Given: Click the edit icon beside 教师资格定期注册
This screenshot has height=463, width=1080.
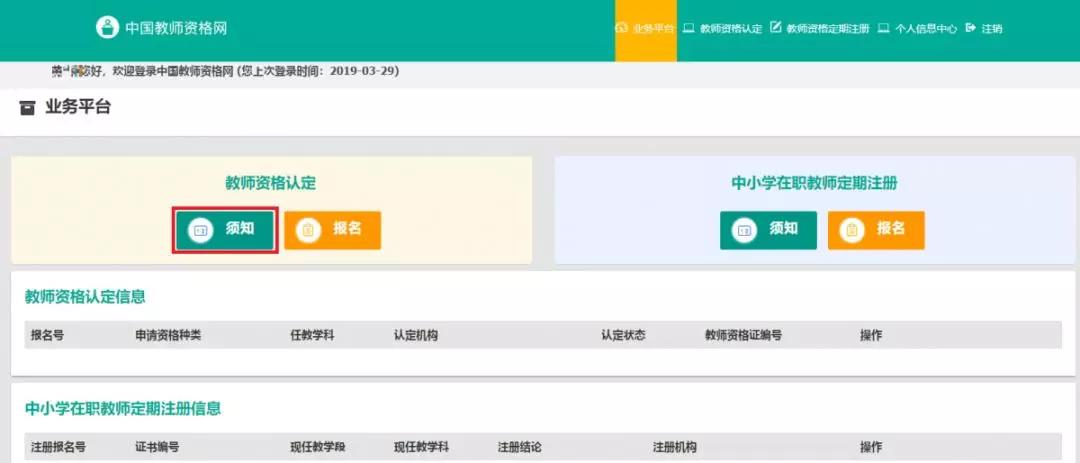Looking at the screenshot, I should (775, 28).
